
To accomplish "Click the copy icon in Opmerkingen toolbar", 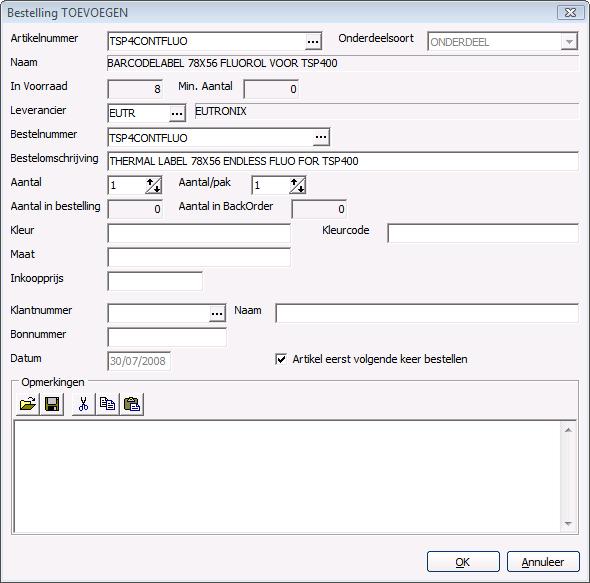I will [108, 404].
